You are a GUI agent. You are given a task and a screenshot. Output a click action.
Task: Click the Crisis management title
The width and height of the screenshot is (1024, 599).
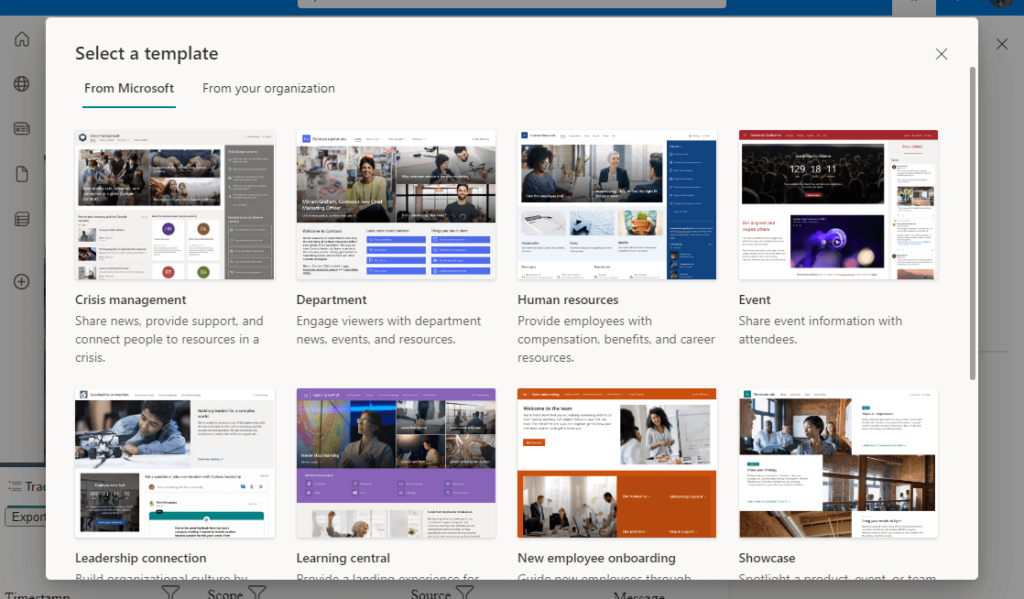pyautogui.click(x=131, y=300)
